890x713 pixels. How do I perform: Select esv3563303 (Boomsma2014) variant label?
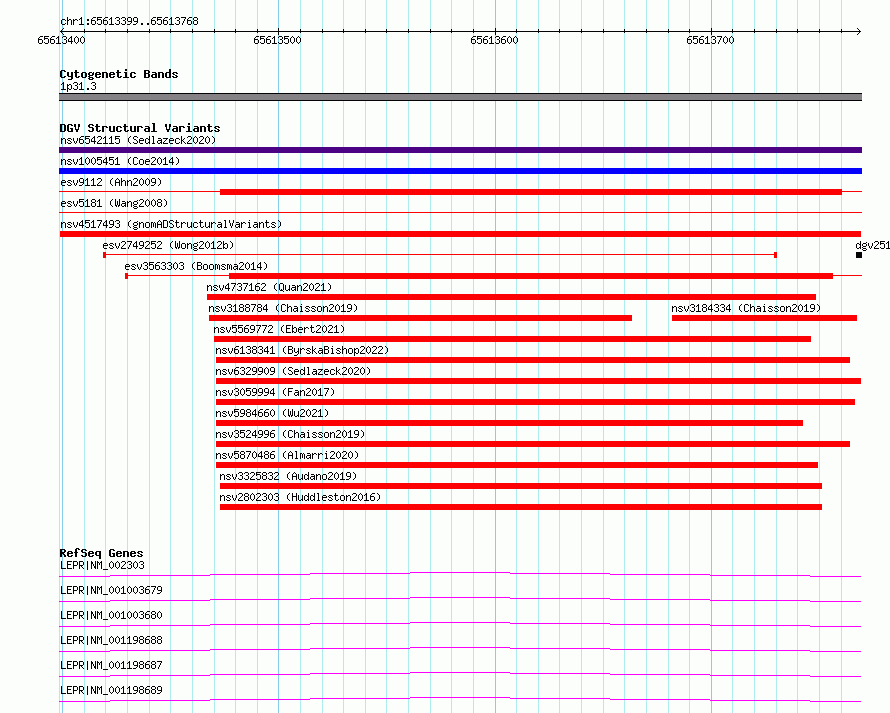click(x=196, y=266)
